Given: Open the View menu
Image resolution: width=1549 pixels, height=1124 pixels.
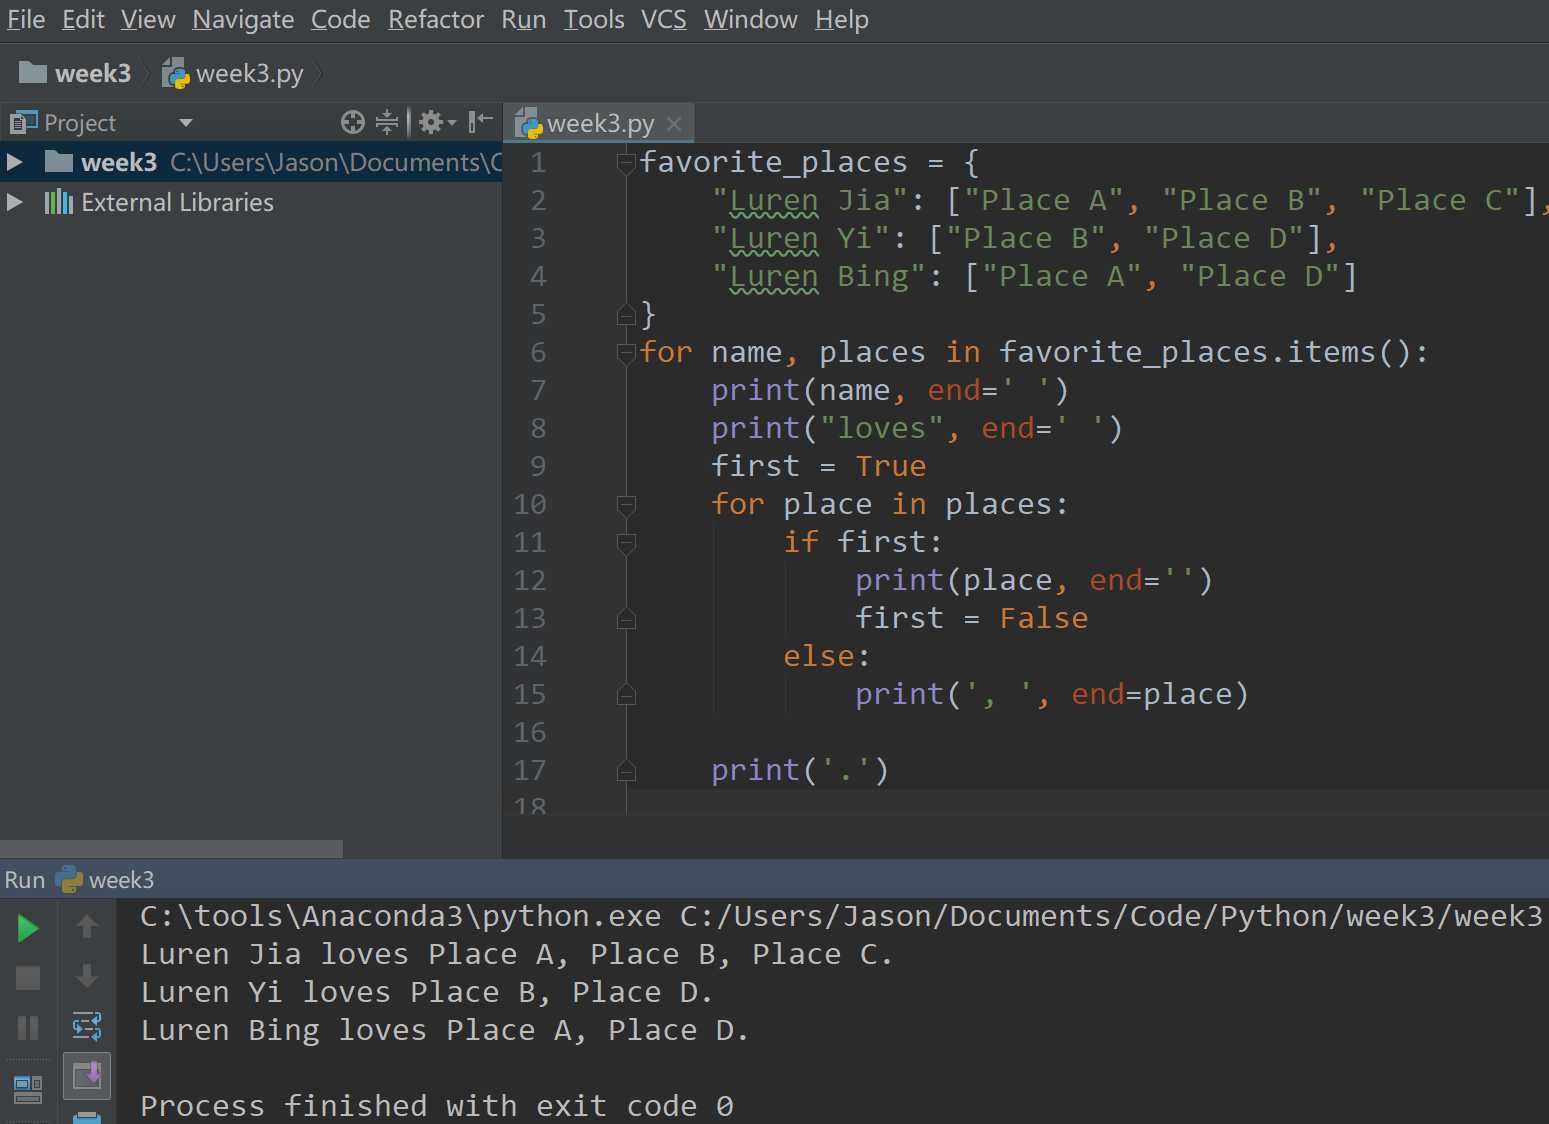Looking at the screenshot, I should [x=148, y=19].
